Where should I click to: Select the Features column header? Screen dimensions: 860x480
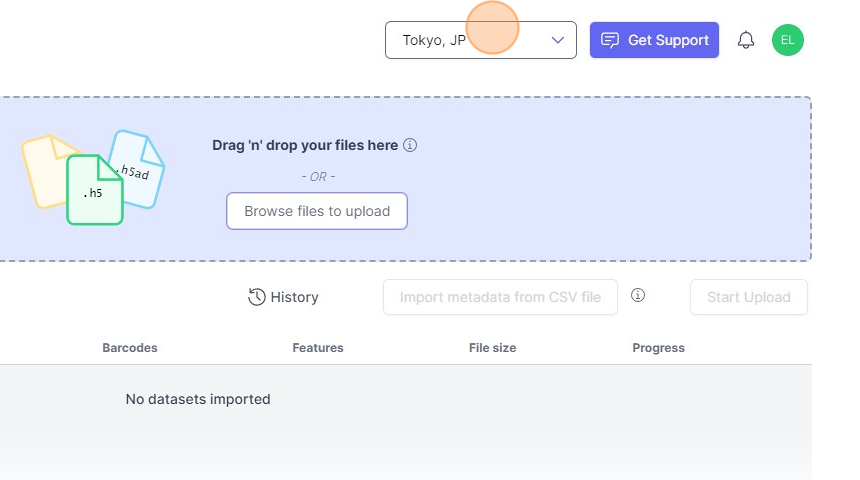pos(318,348)
